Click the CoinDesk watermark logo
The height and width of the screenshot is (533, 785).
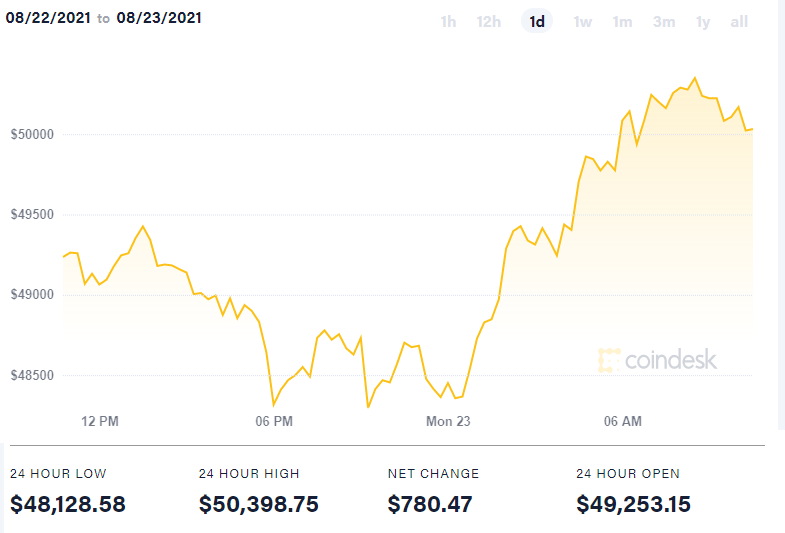(x=657, y=360)
